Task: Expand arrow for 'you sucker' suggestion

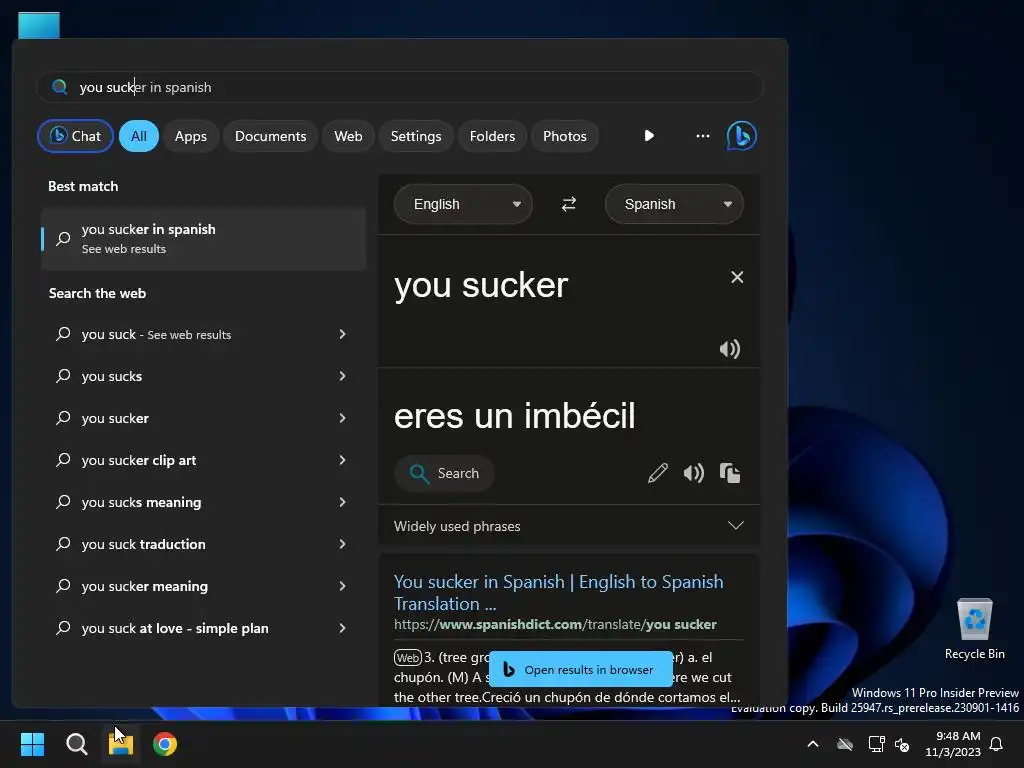Action: point(342,418)
